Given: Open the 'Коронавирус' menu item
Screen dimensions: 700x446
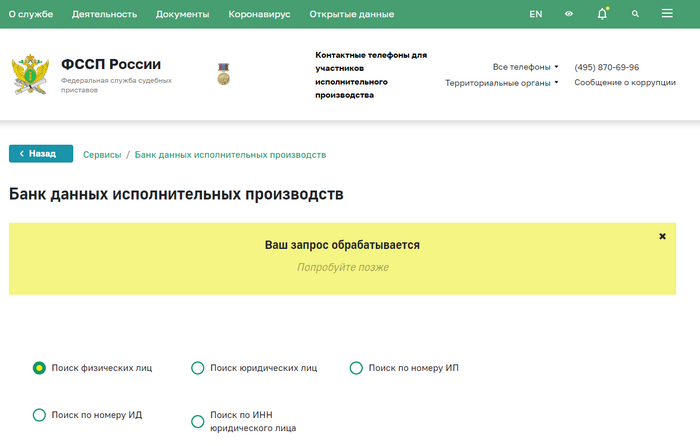Looking at the screenshot, I should 259,14.
